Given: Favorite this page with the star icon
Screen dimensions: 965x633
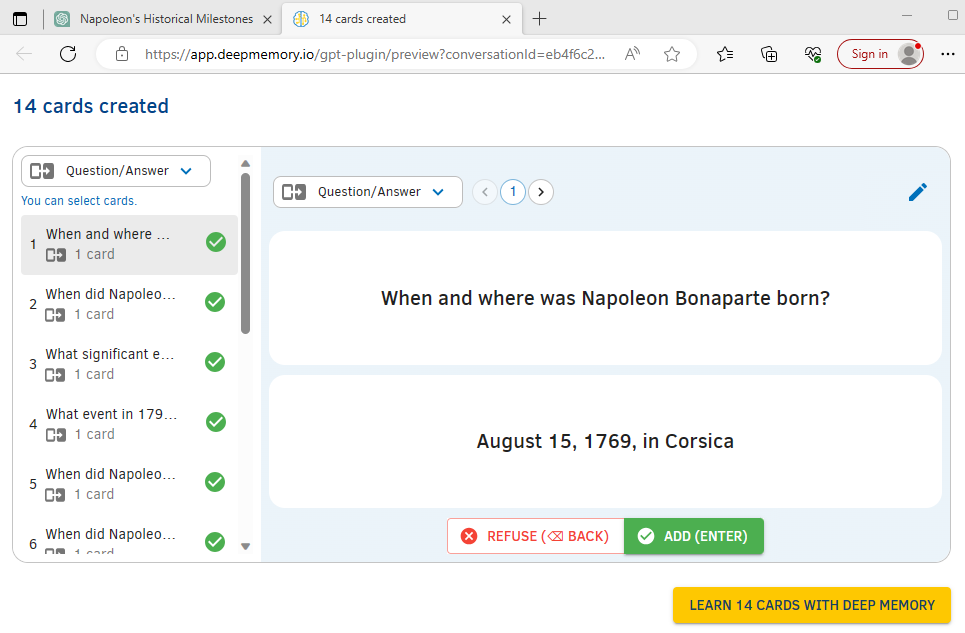Looking at the screenshot, I should click(672, 54).
